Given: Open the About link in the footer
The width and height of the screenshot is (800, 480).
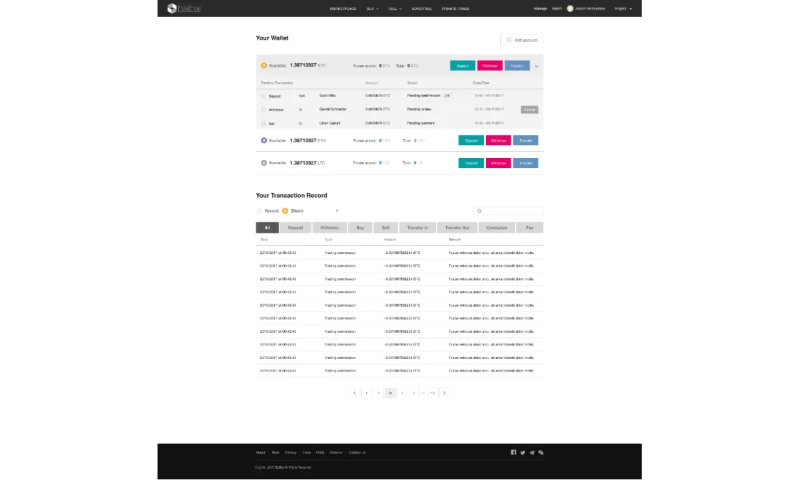Looking at the screenshot, I should tap(260, 452).
